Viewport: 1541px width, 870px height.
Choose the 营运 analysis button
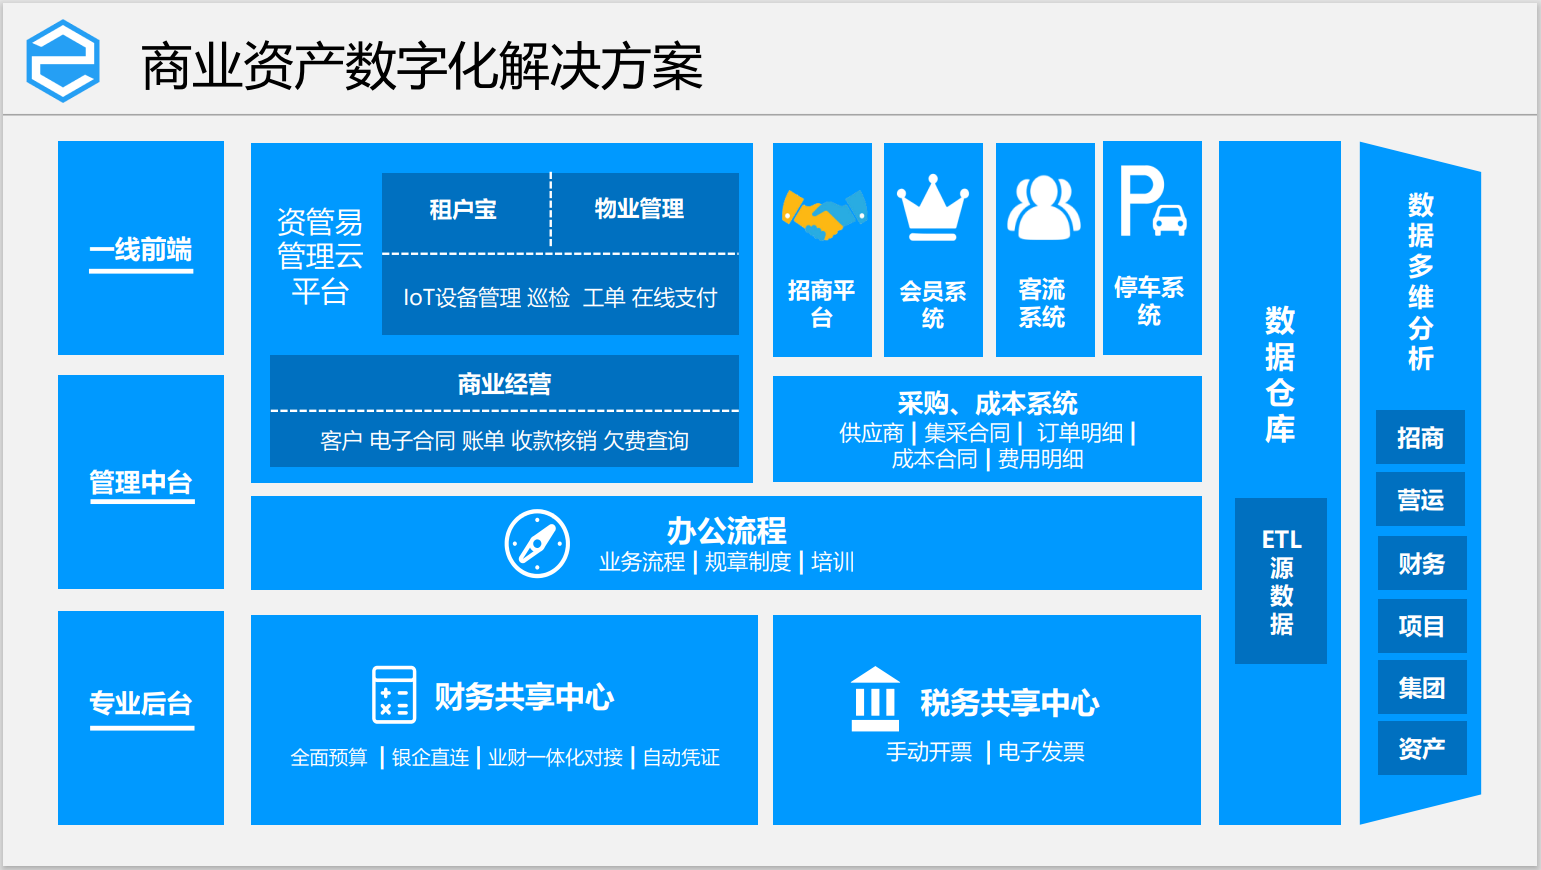tap(1420, 500)
